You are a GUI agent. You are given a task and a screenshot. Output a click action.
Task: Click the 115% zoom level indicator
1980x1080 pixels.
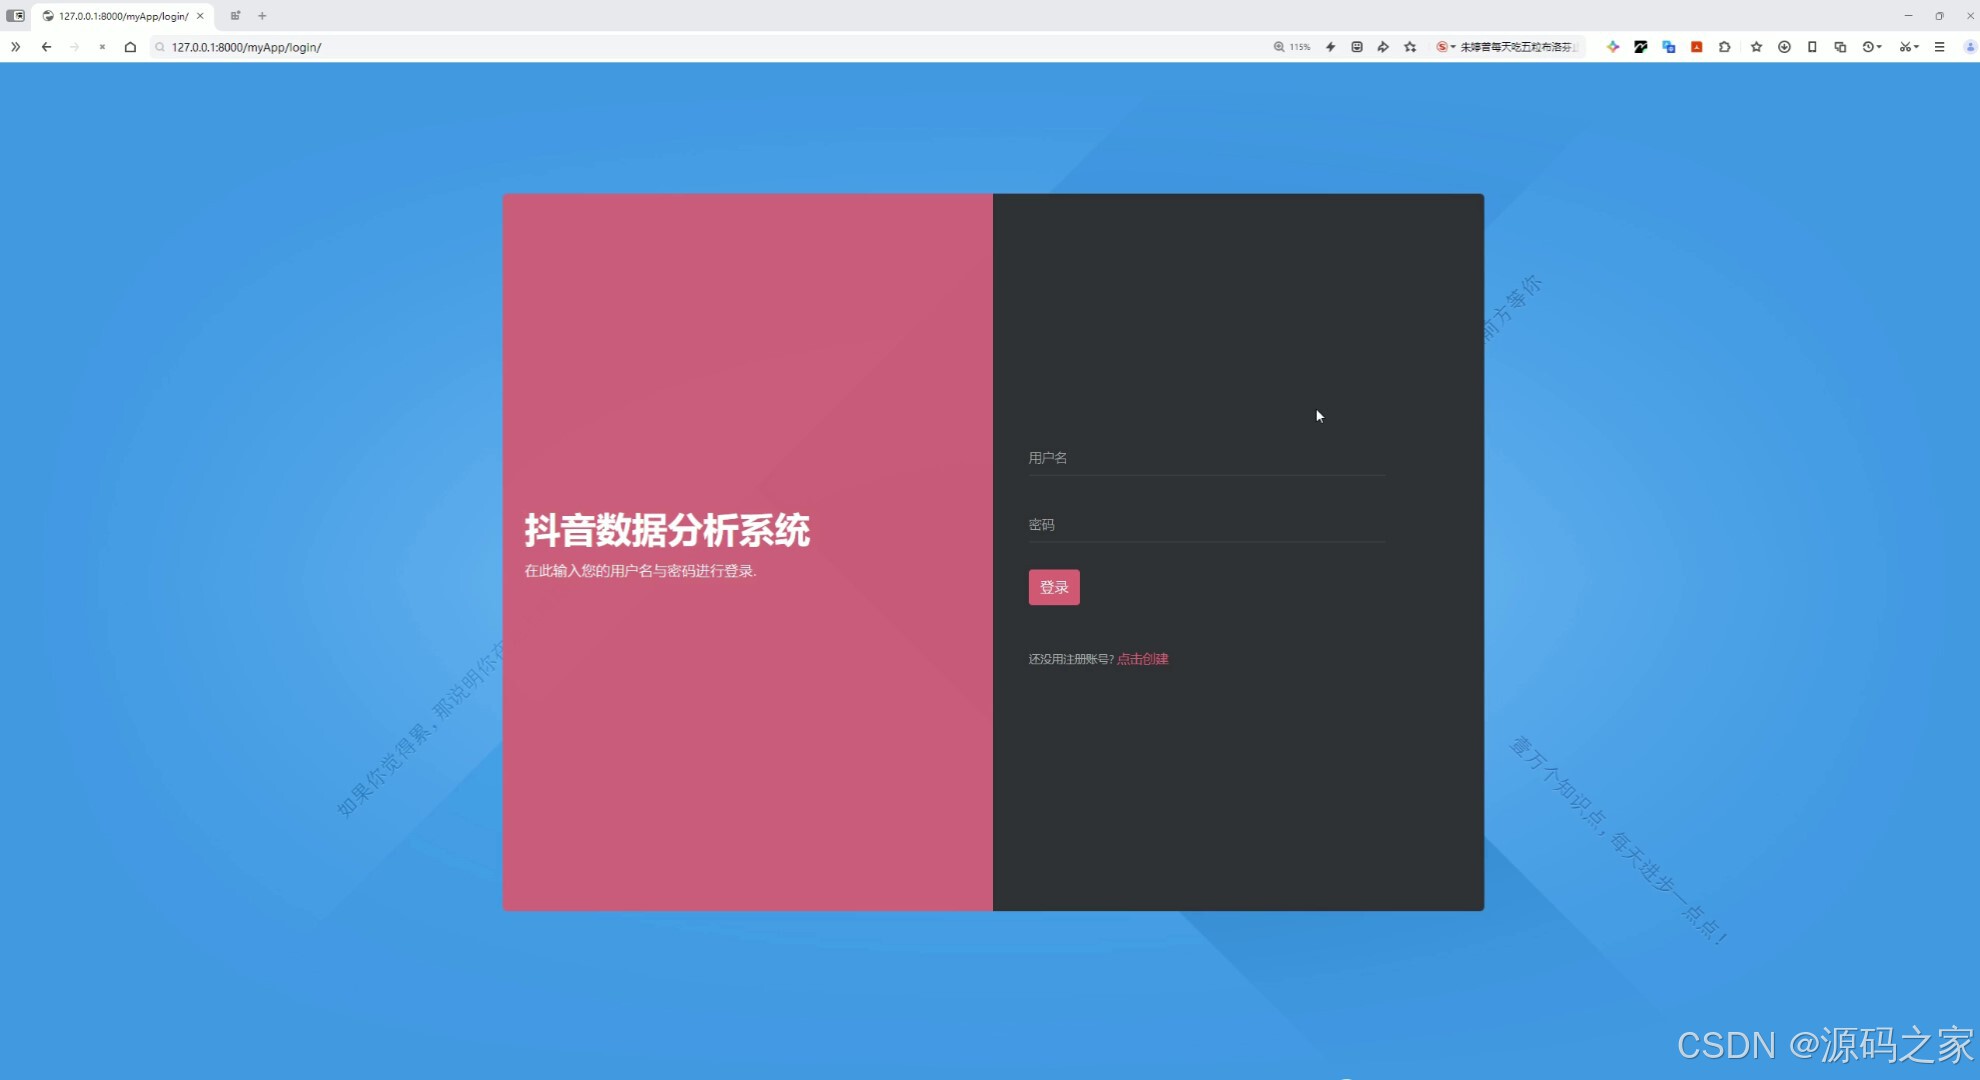(x=1292, y=47)
